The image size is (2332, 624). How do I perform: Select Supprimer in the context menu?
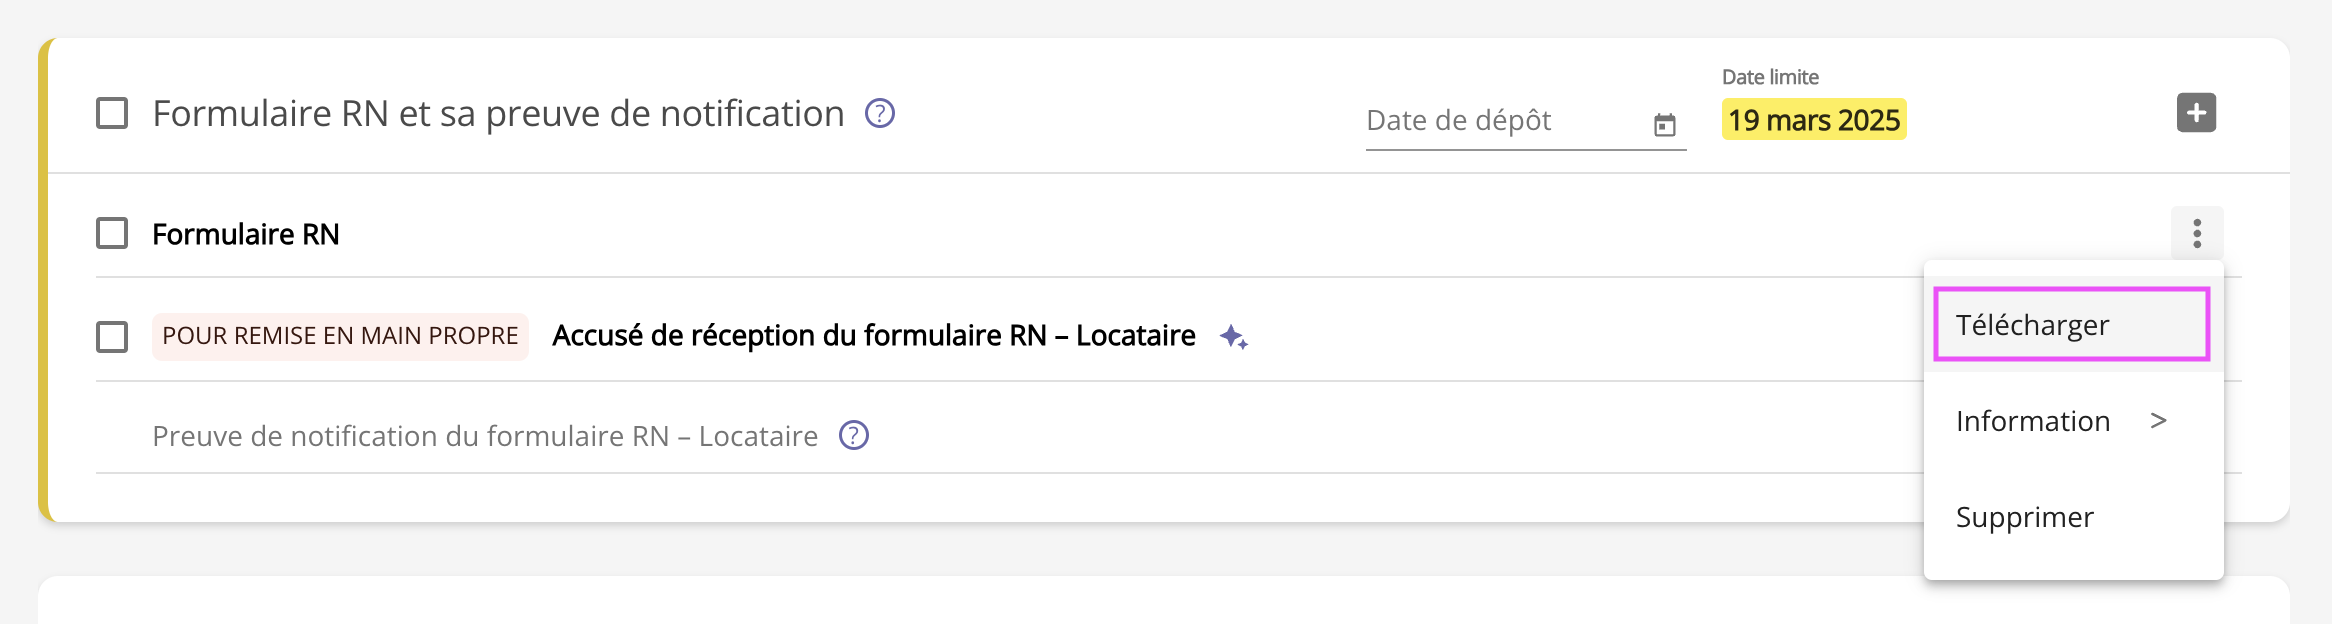click(x=2024, y=517)
